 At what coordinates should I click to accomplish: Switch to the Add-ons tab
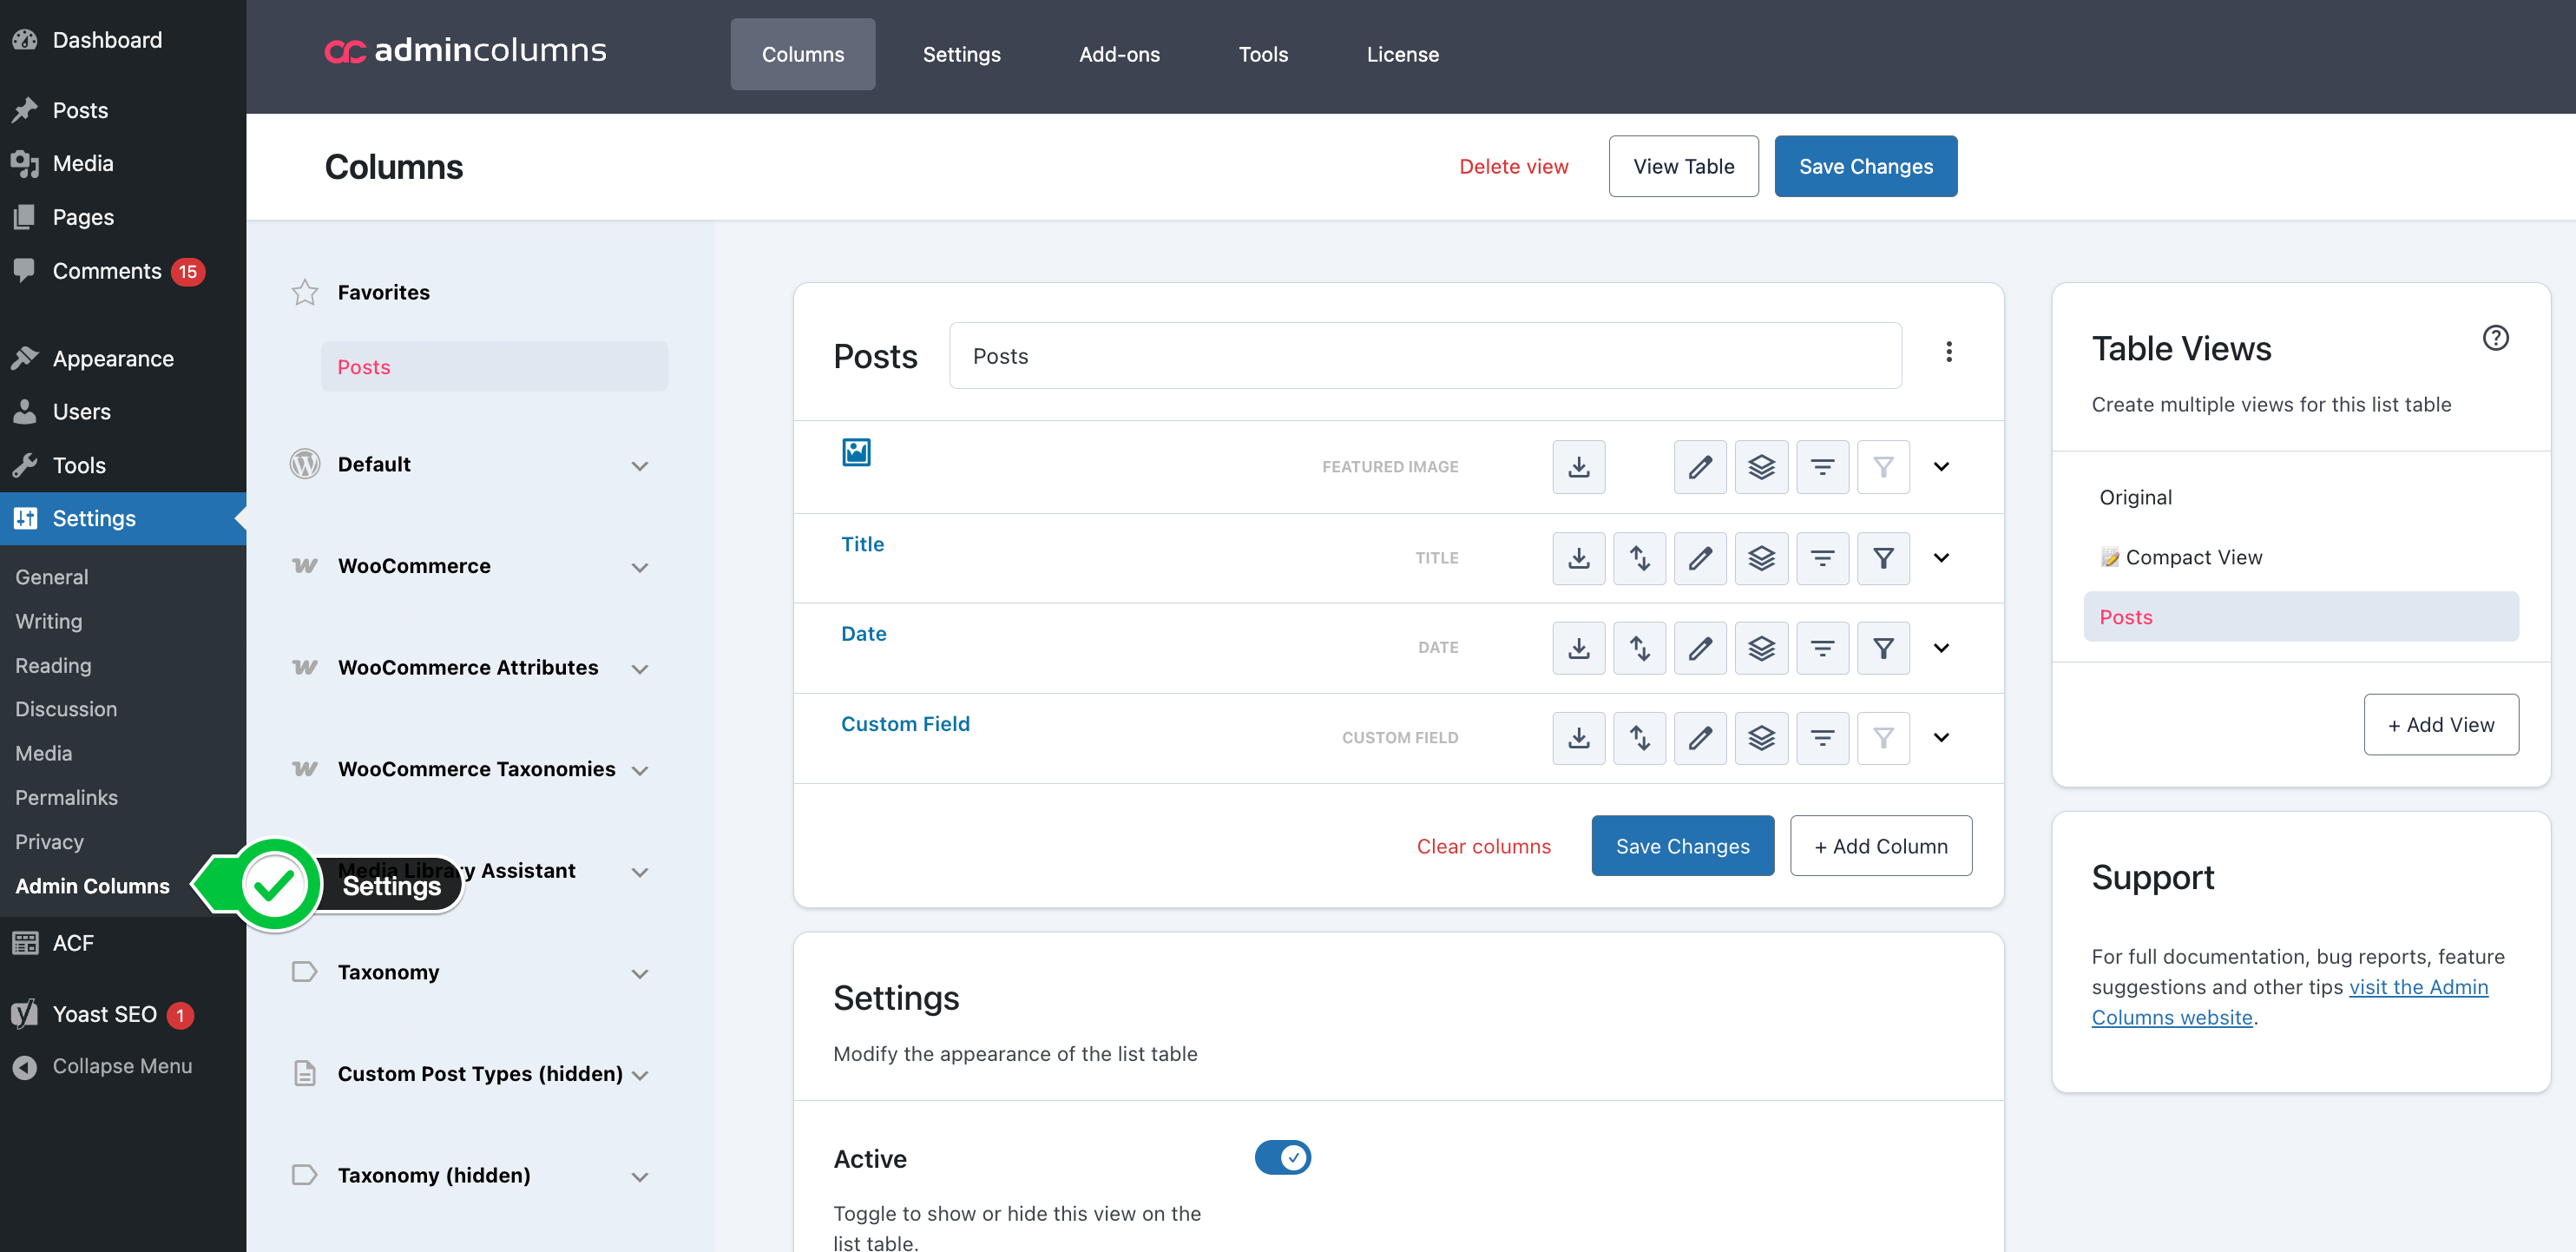tap(1119, 54)
